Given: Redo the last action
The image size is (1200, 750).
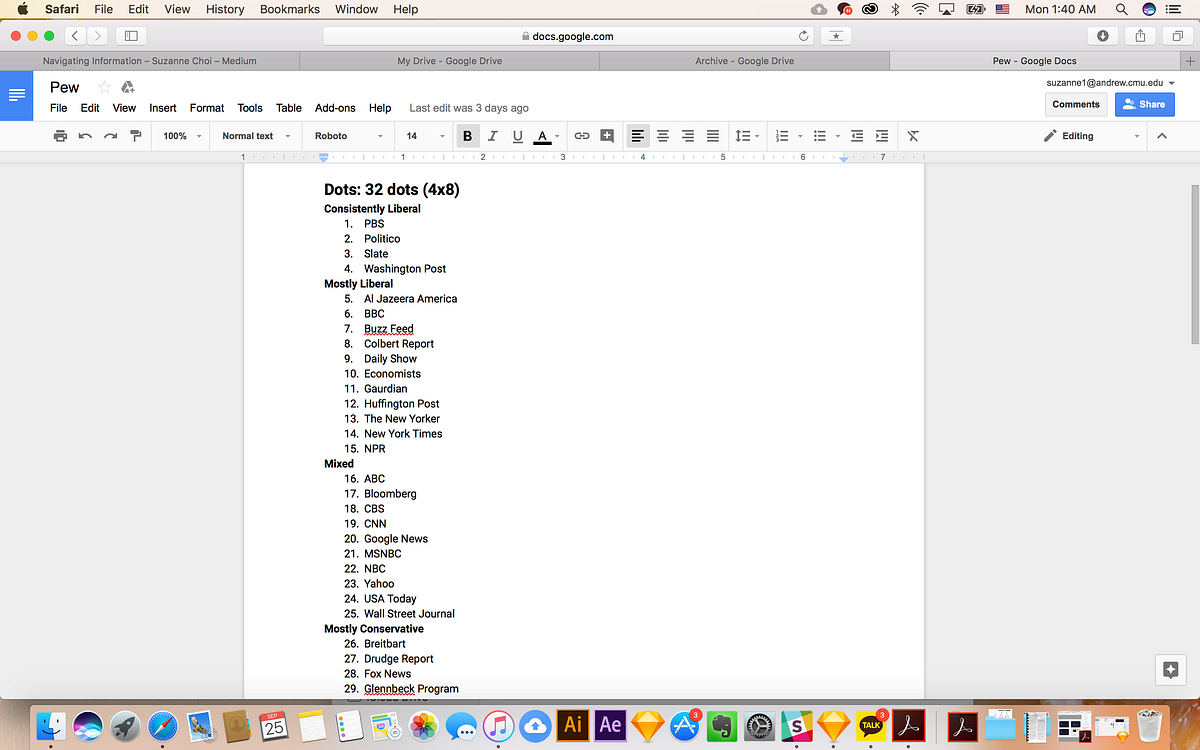Looking at the screenshot, I should (110, 136).
